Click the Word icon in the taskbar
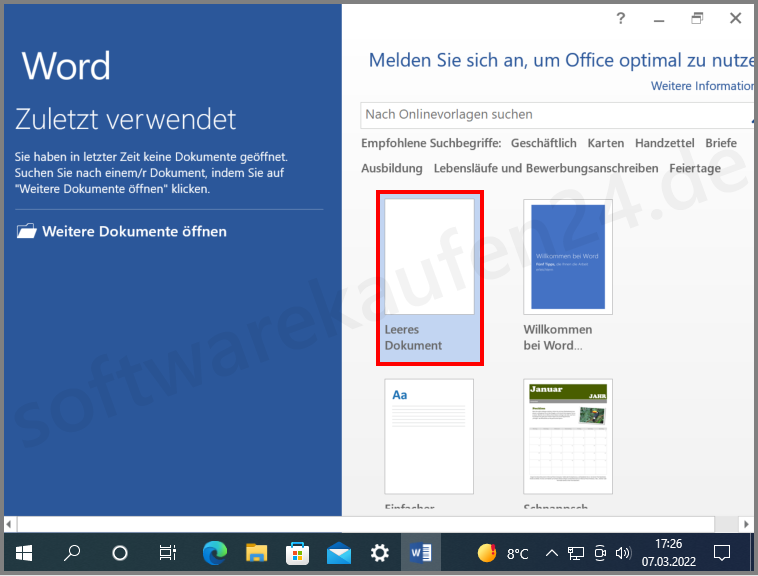Image resolution: width=758 pixels, height=576 pixels. (421, 553)
